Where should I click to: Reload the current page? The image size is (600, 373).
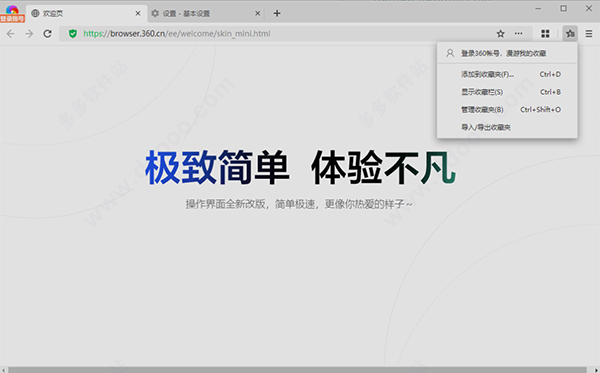pyautogui.click(x=47, y=34)
